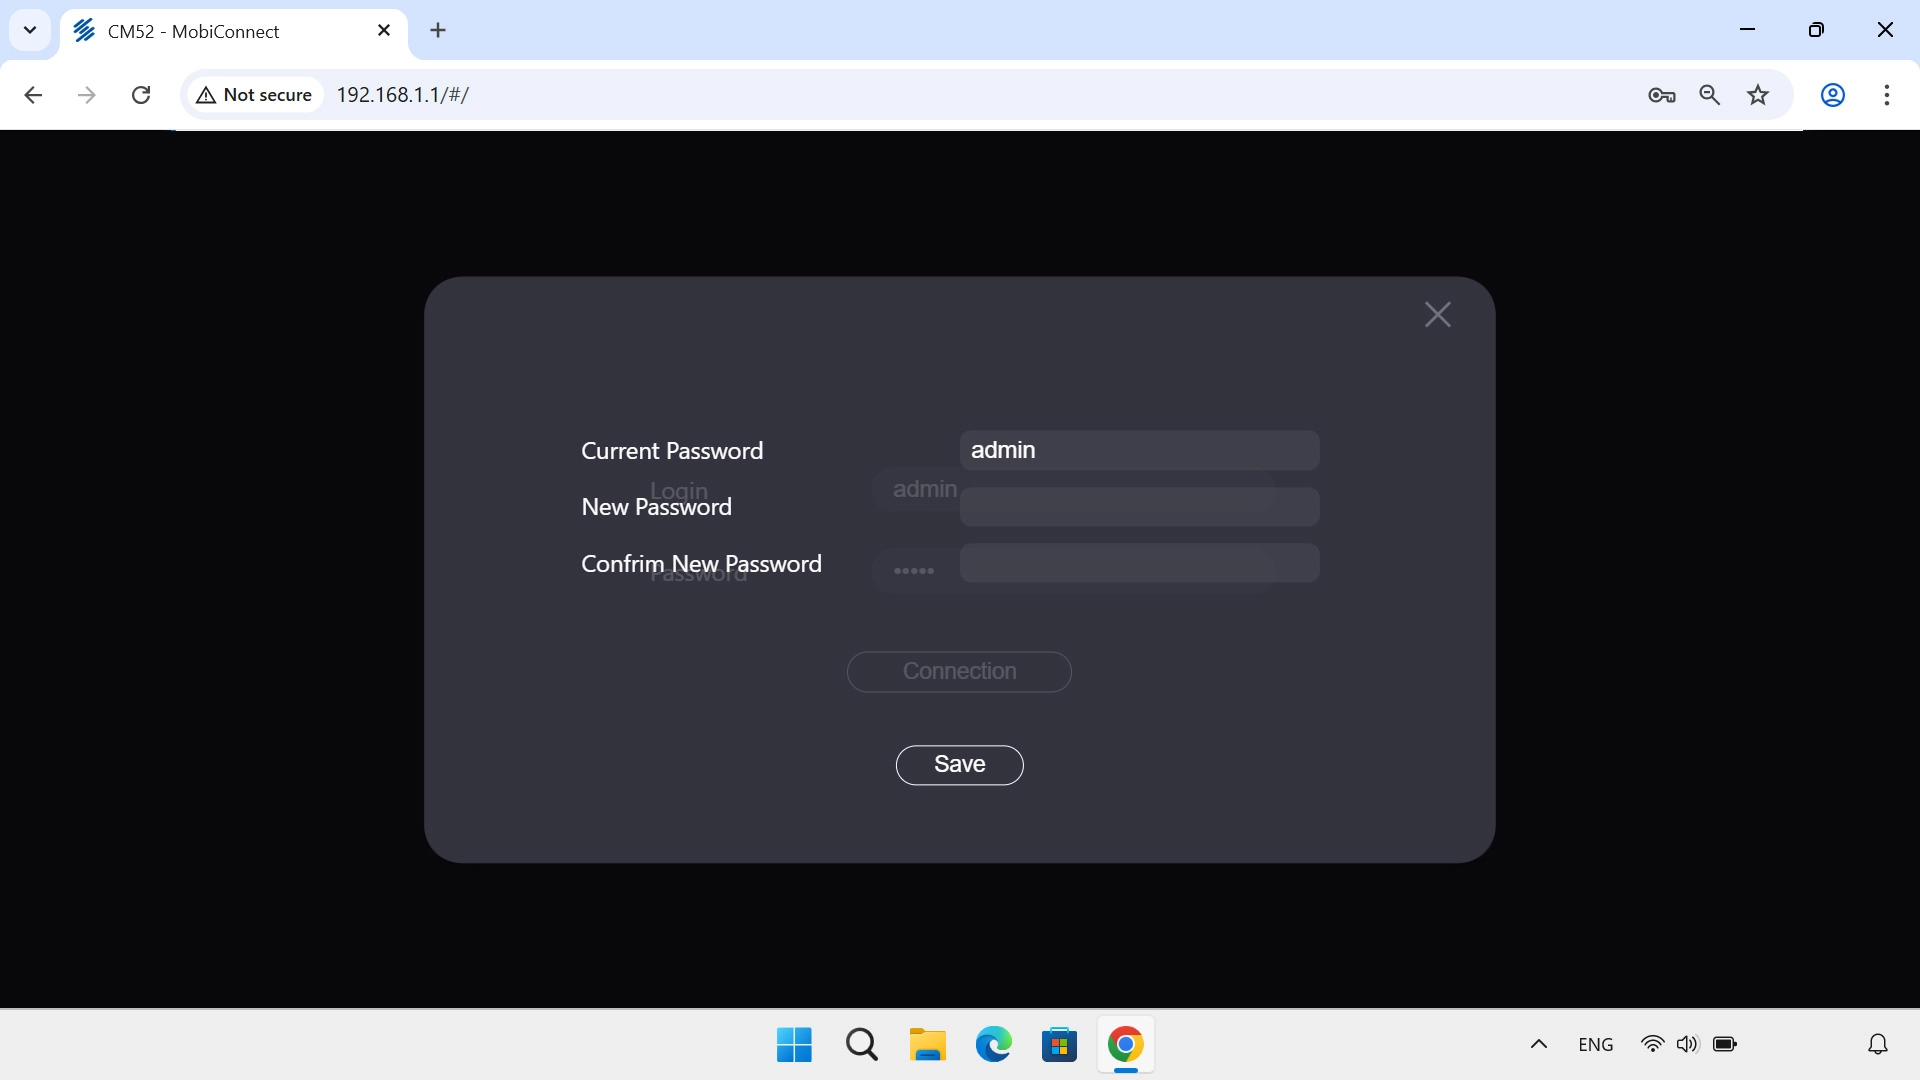Click the address bar URL 192.168.1.1
The image size is (1920, 1080).
[x=402, y=95]
